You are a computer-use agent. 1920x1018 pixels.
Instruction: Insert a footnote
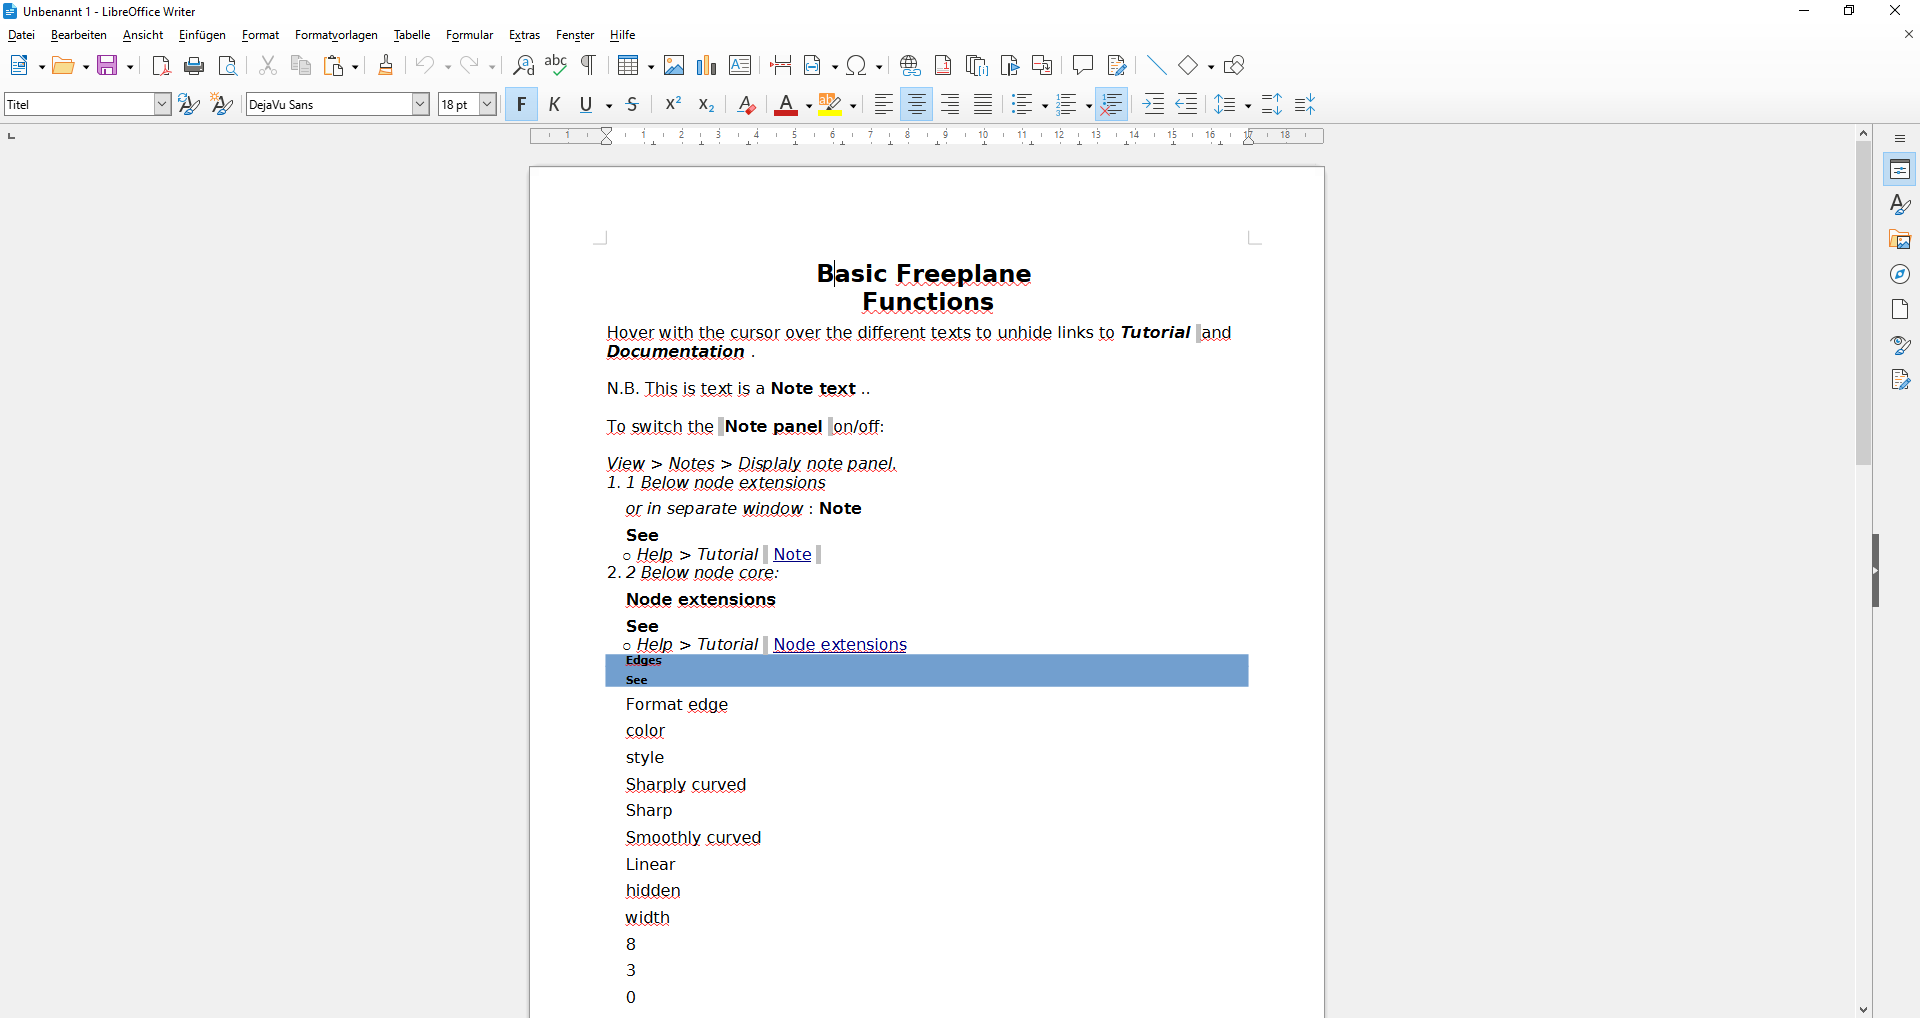[x=943, y=66]
